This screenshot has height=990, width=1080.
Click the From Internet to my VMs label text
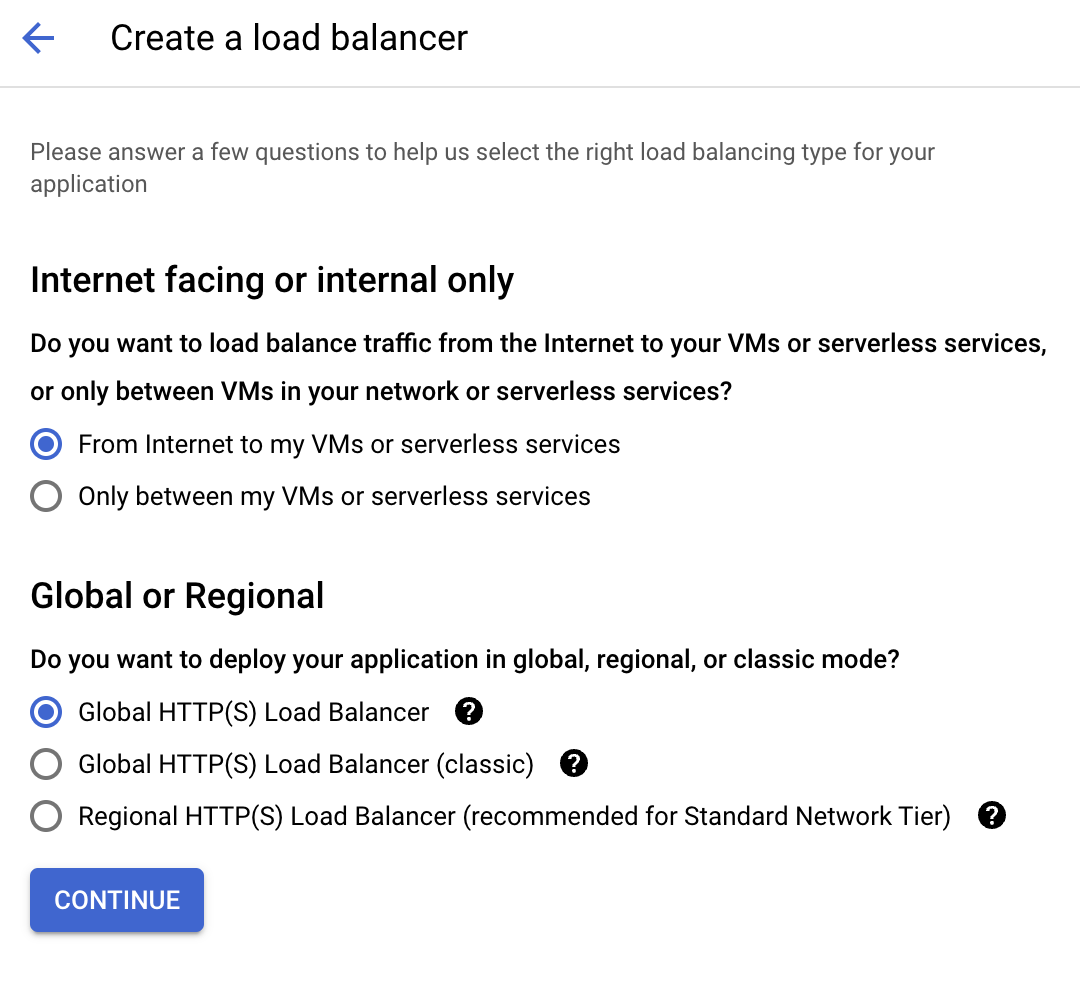pyautogui.click(x=349, y=444)
